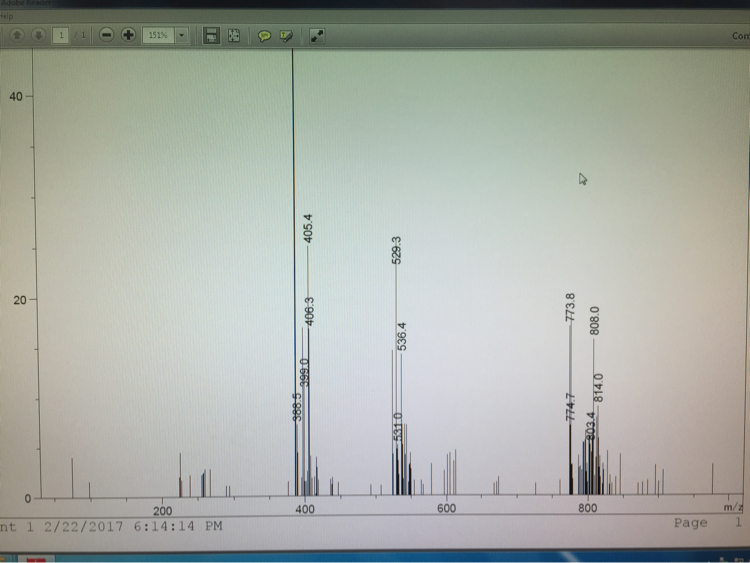Open the Help menu

pos(7,16)
